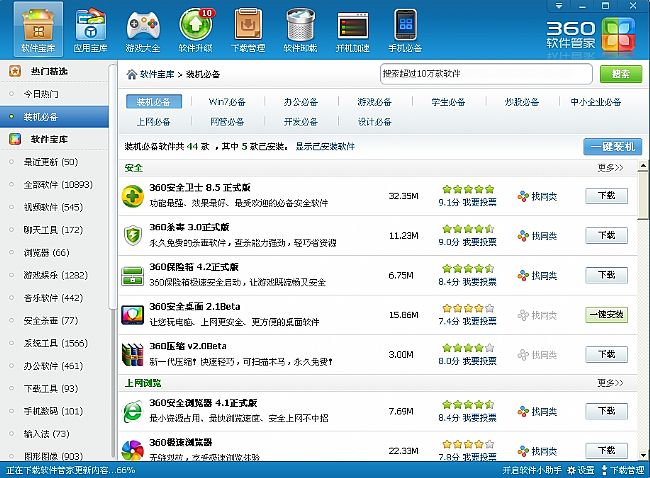Open the 软件卸载 trash icon
Viewport: 650px width, 478px height.
tap(300, 29)
